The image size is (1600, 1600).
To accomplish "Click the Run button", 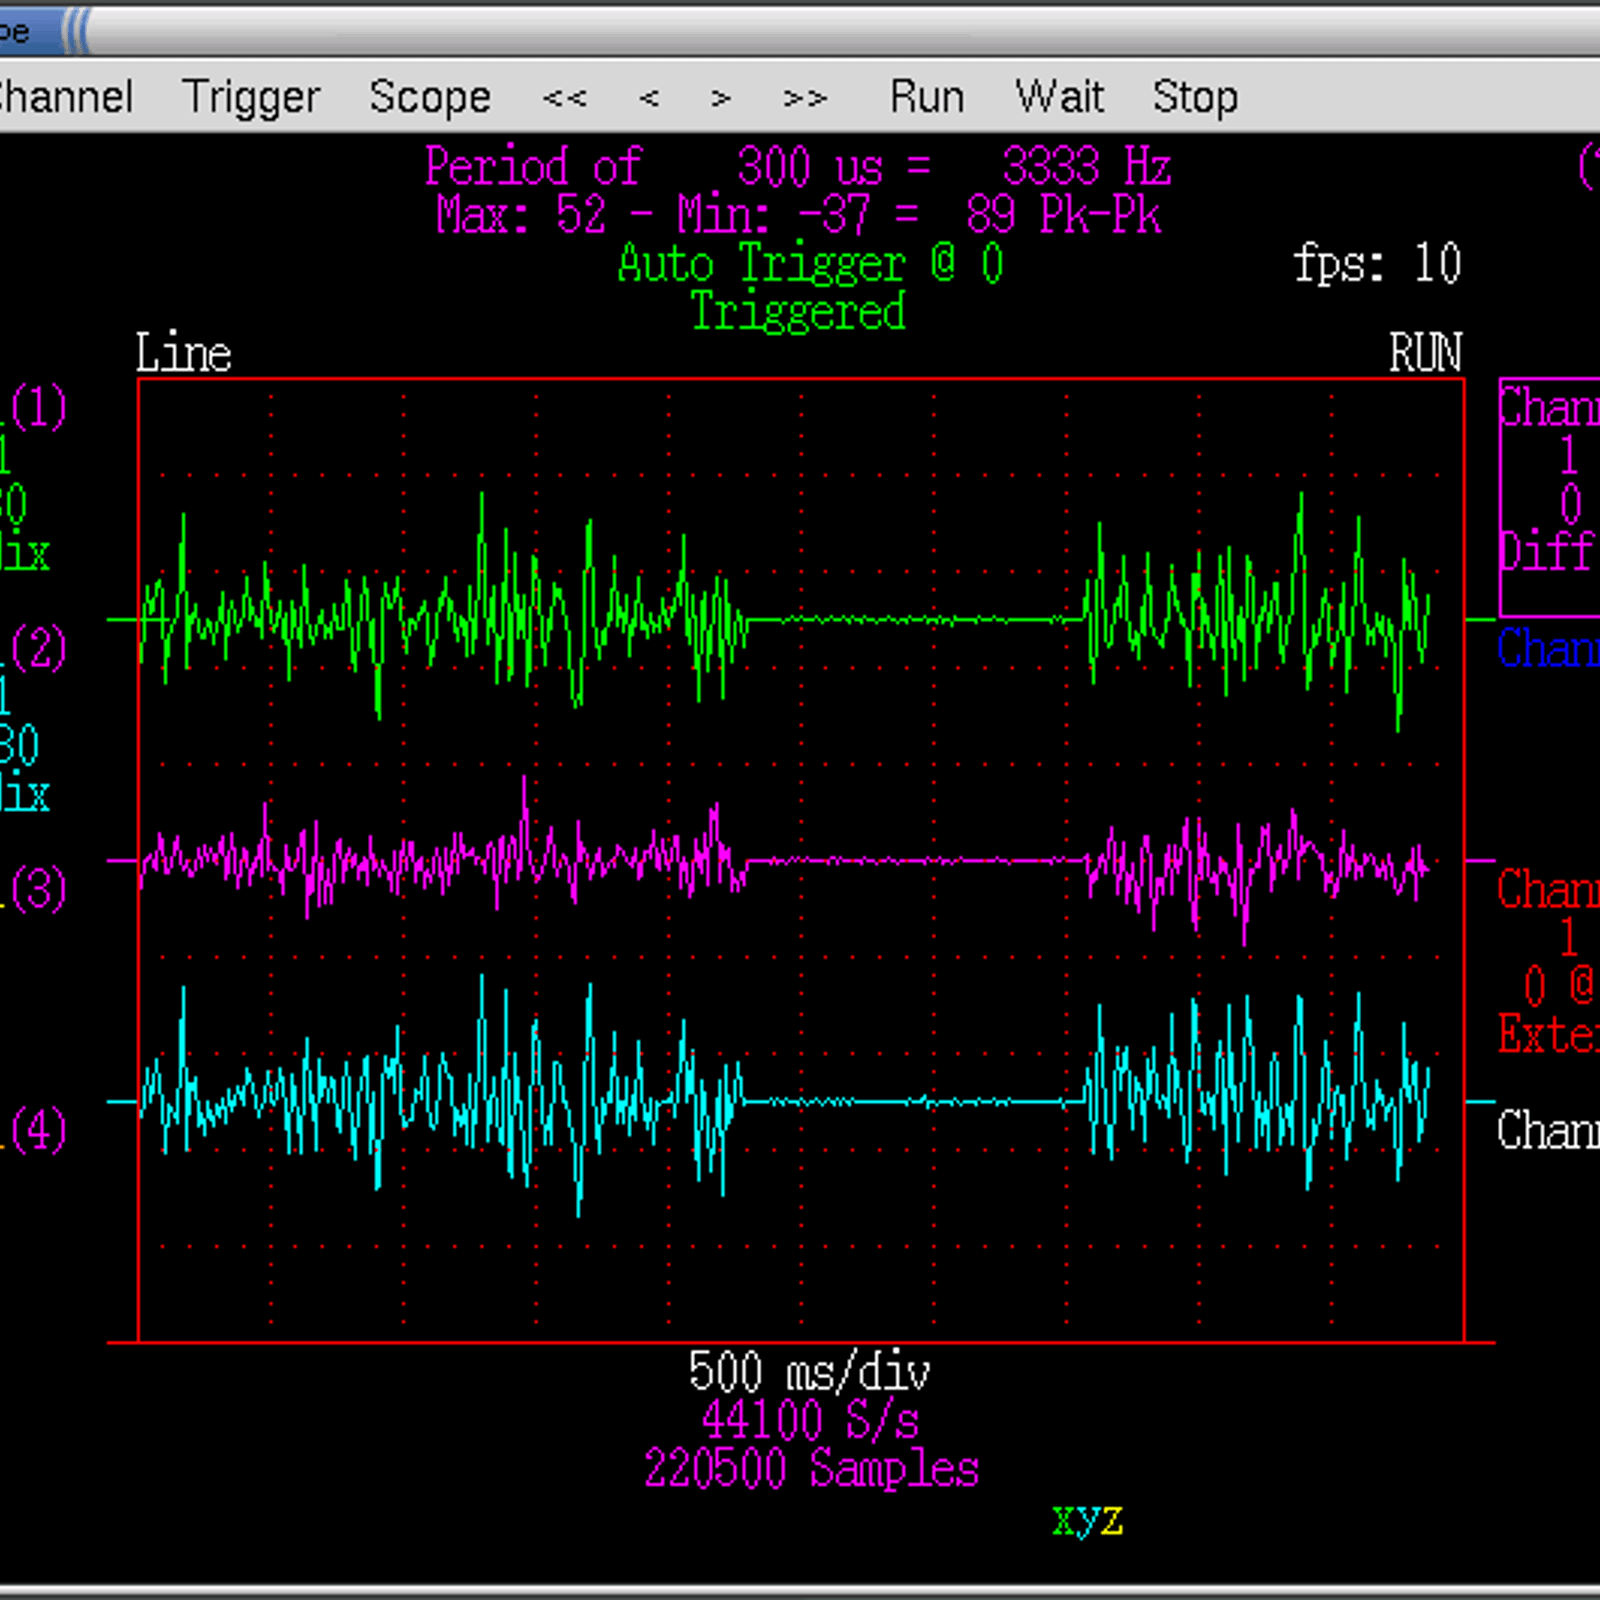I will [927, 98].
